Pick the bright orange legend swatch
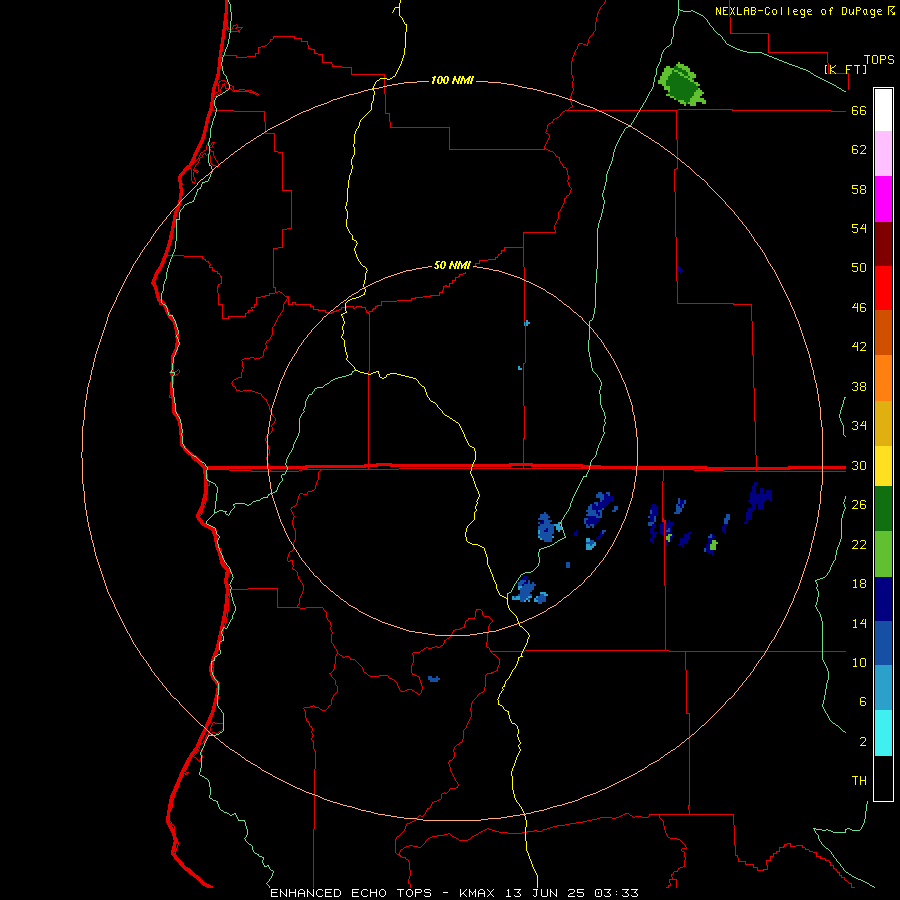This screenshot has width=900, height=900. (x=883, y=378)
